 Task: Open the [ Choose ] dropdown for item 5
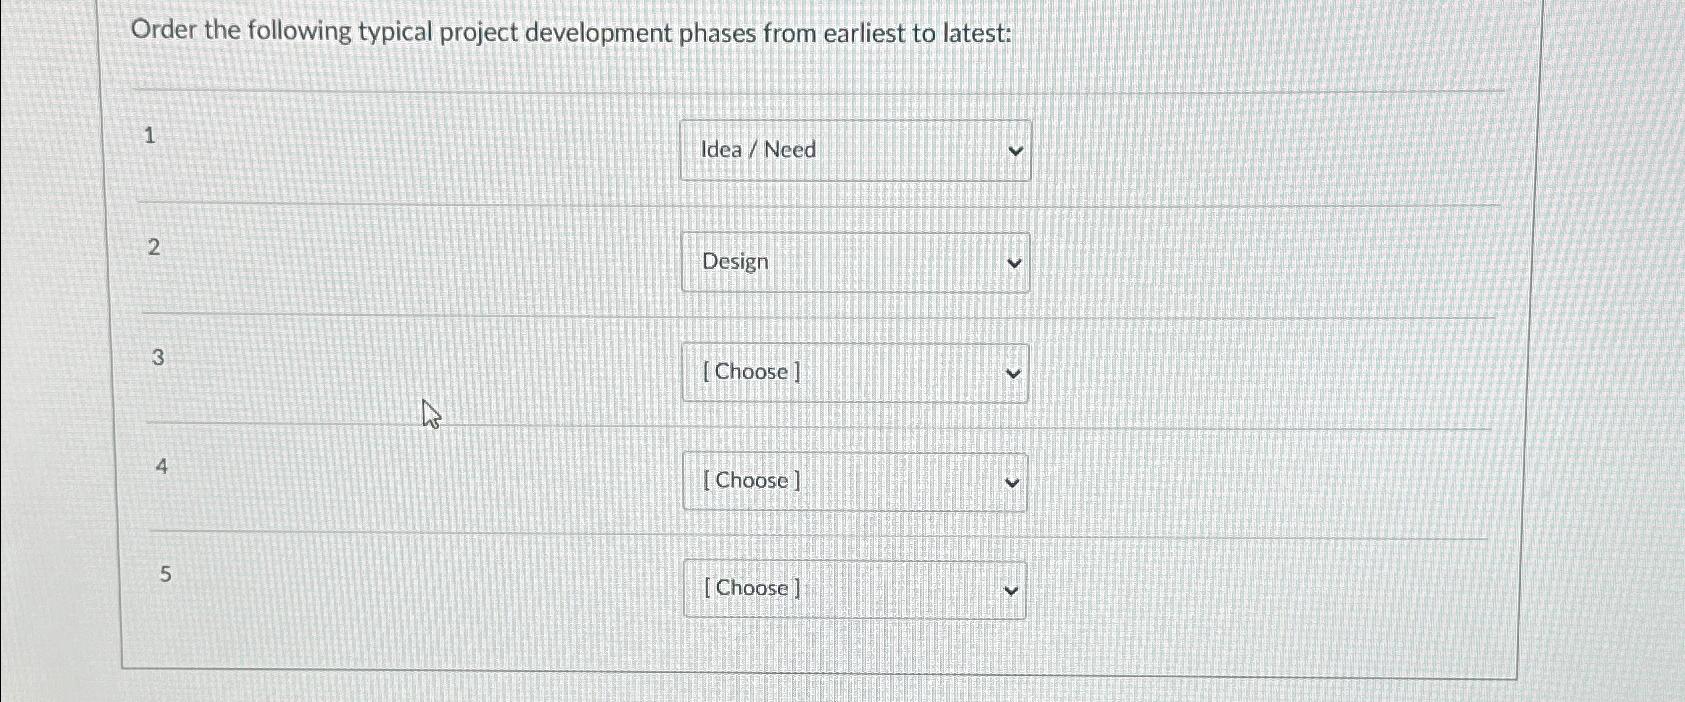[852, 588]
